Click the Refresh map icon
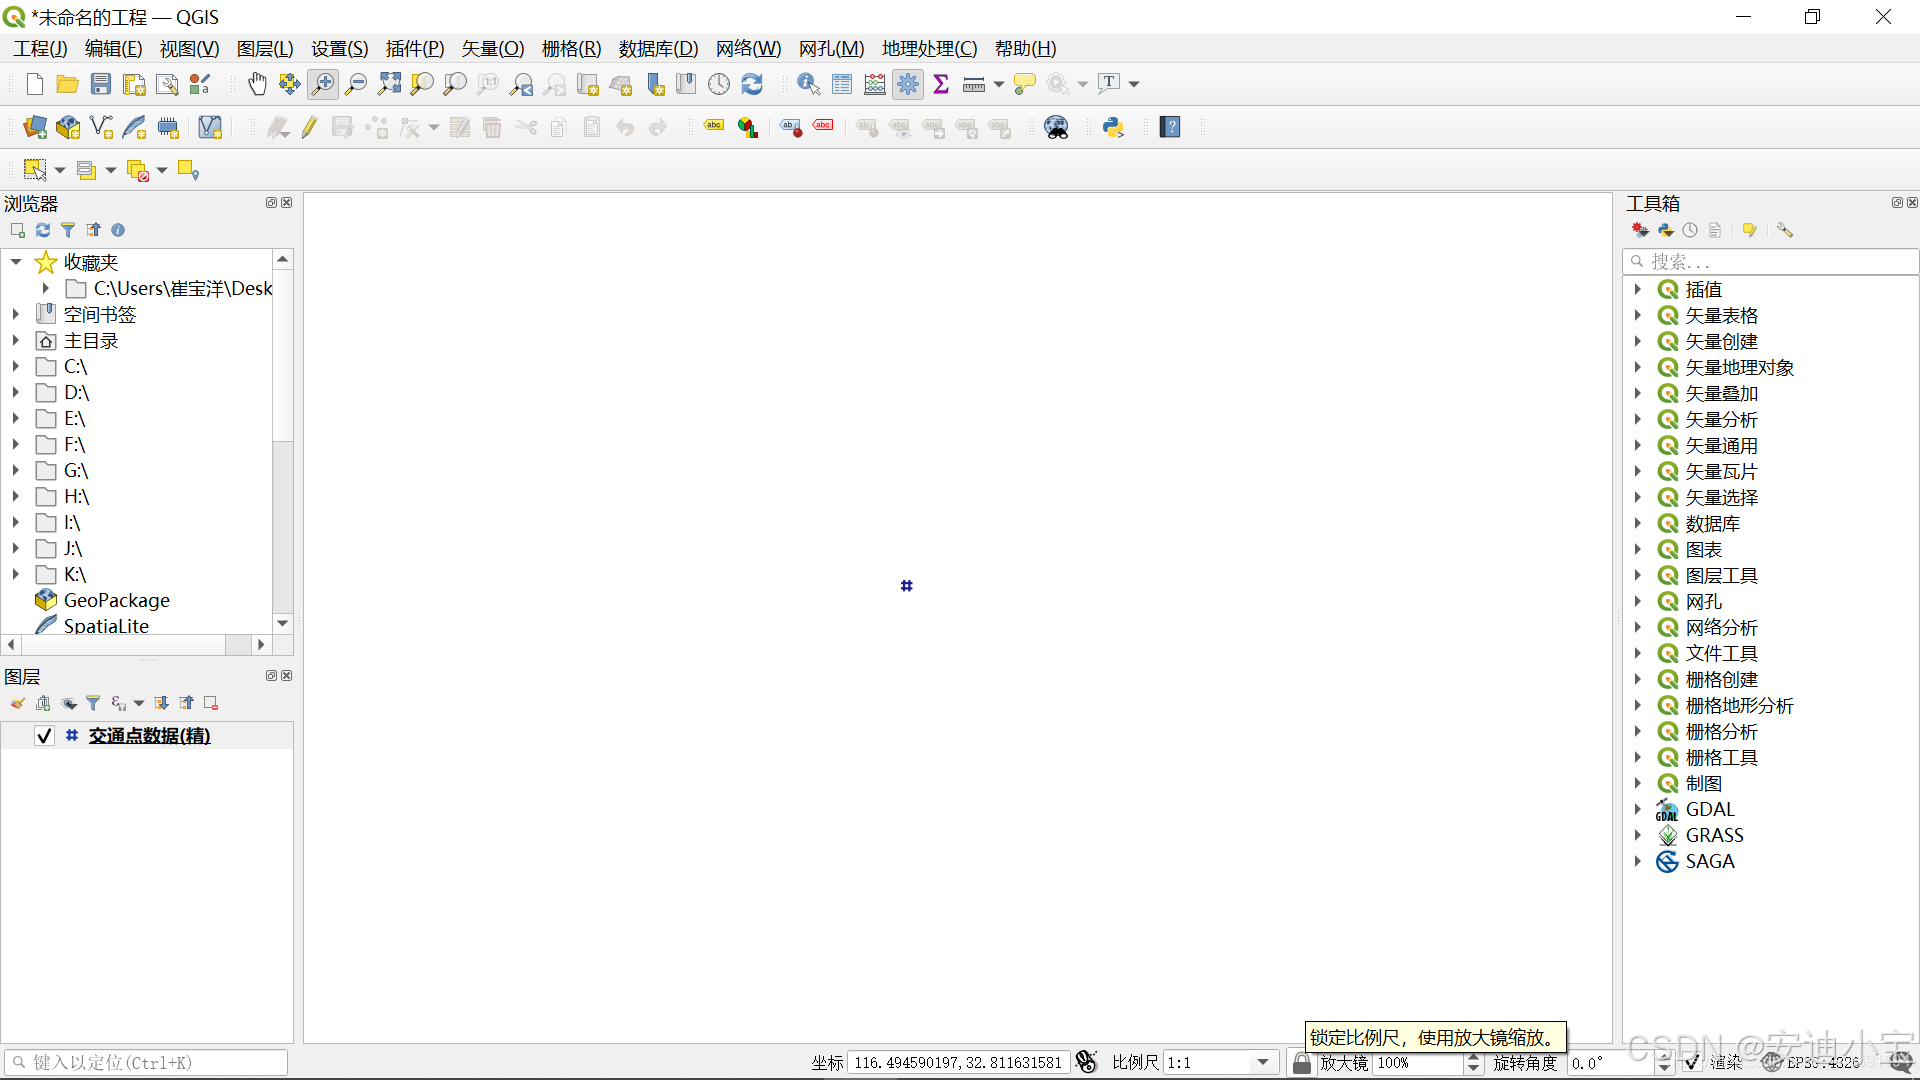The image size is (1920, 1080). [x=752, y=85]
